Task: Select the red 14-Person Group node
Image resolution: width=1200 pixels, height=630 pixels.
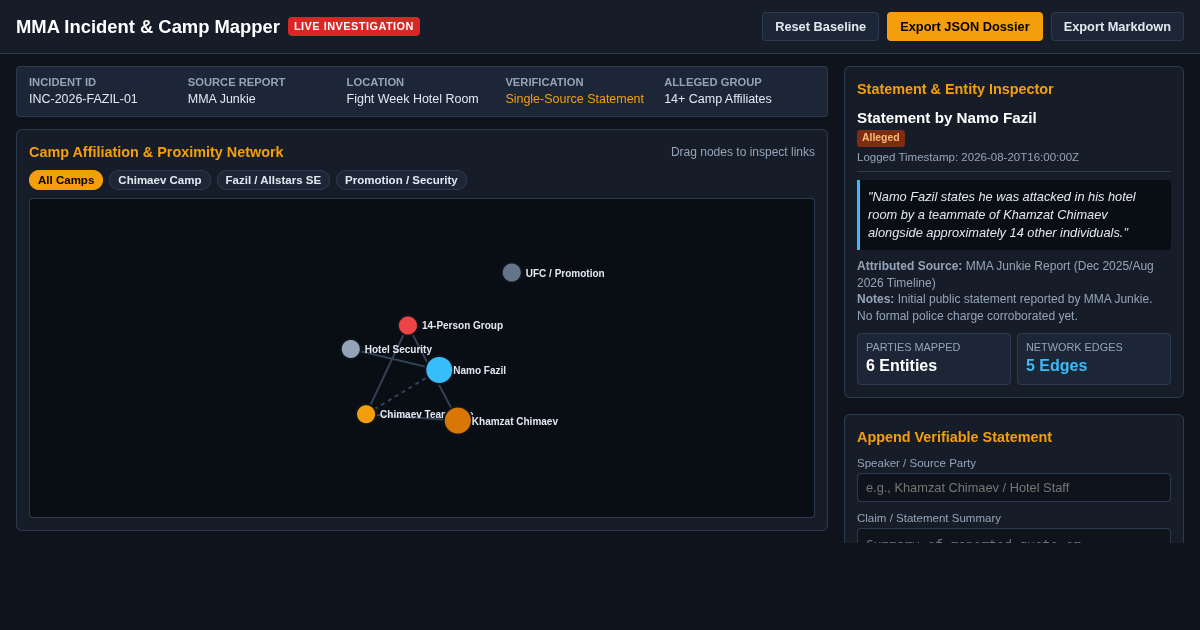Action: [x=408, y=325]
